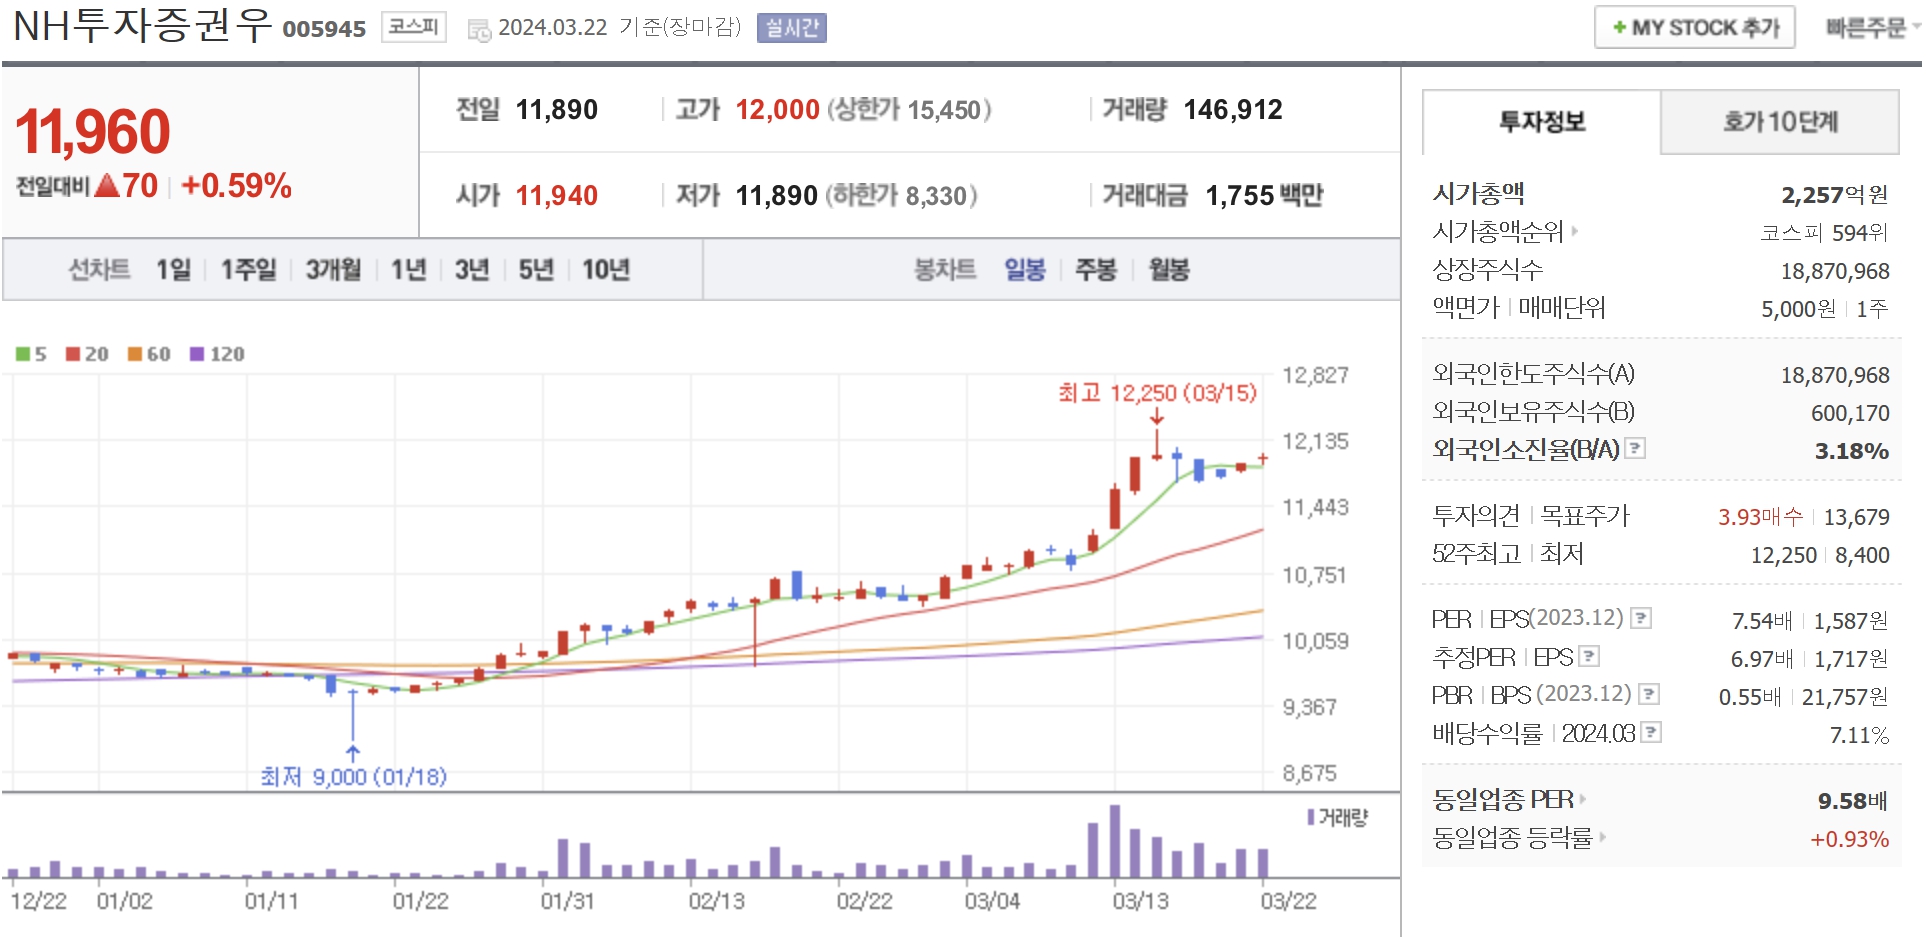The image size is (1926, 937).
Task: Click the 코스피 594위 ranking value
Action: pyautogui.click(x=1824, y=232)
